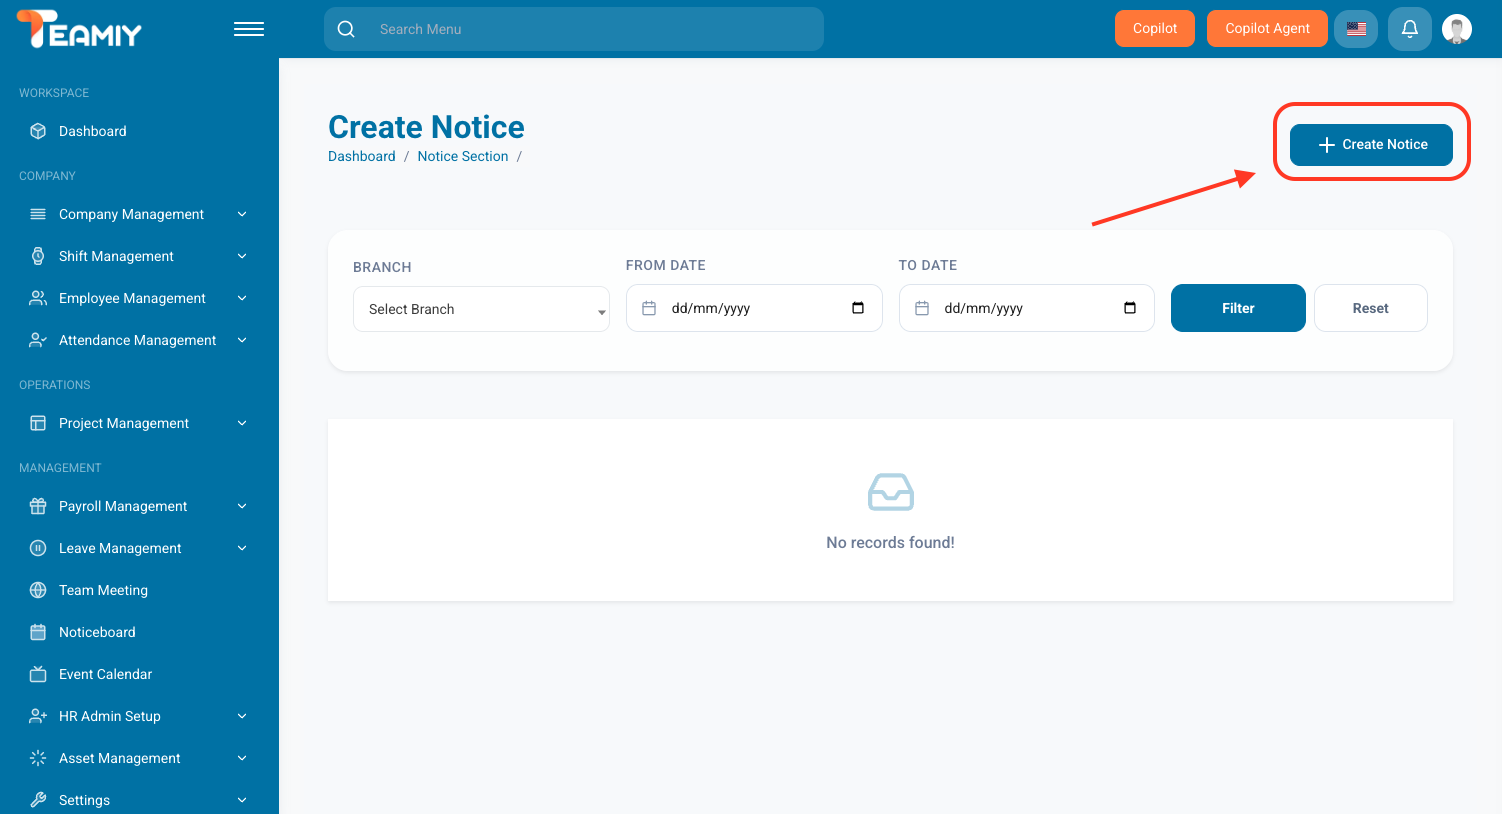The width and height of the screenshot is (1502, 814).
Task: Open calendar picker in To Date field
Action: pos(1129,308)
